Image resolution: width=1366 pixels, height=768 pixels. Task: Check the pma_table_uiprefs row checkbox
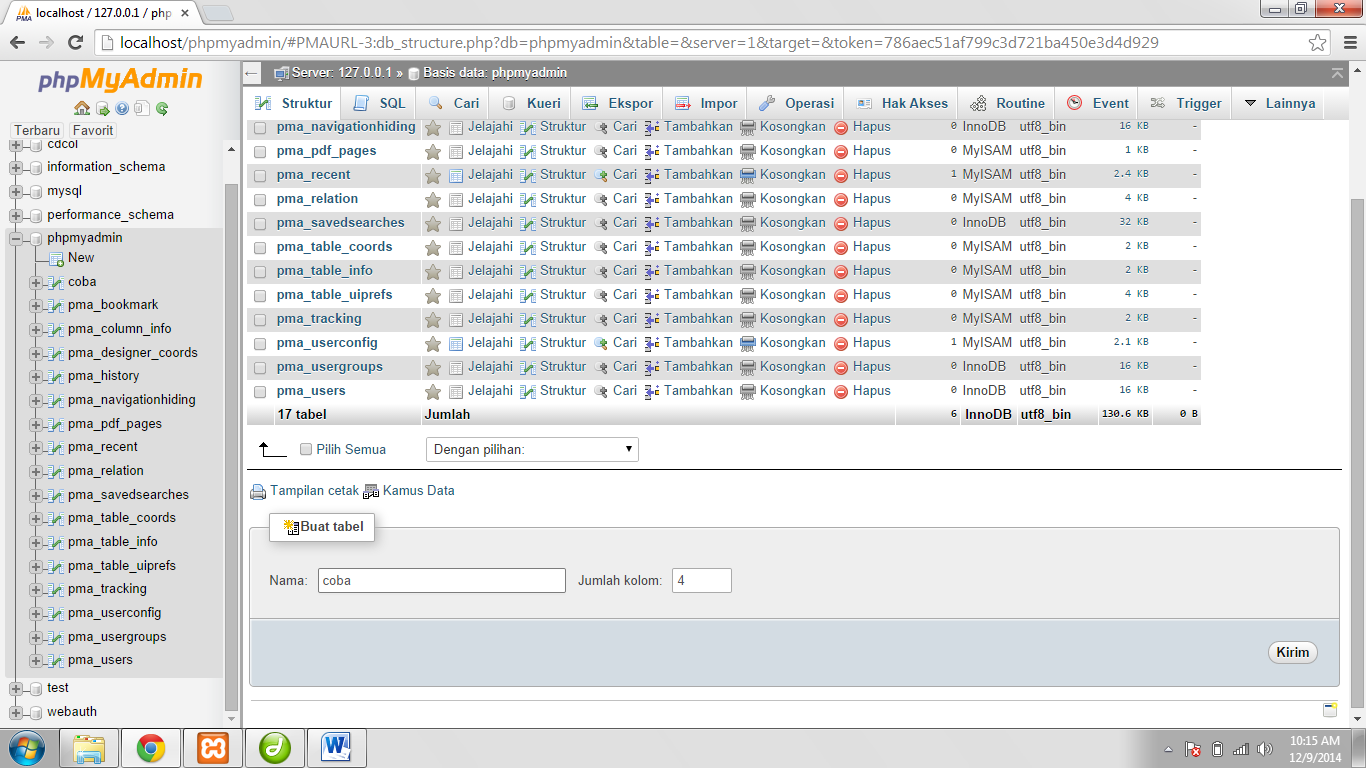[x=260, y=296]
